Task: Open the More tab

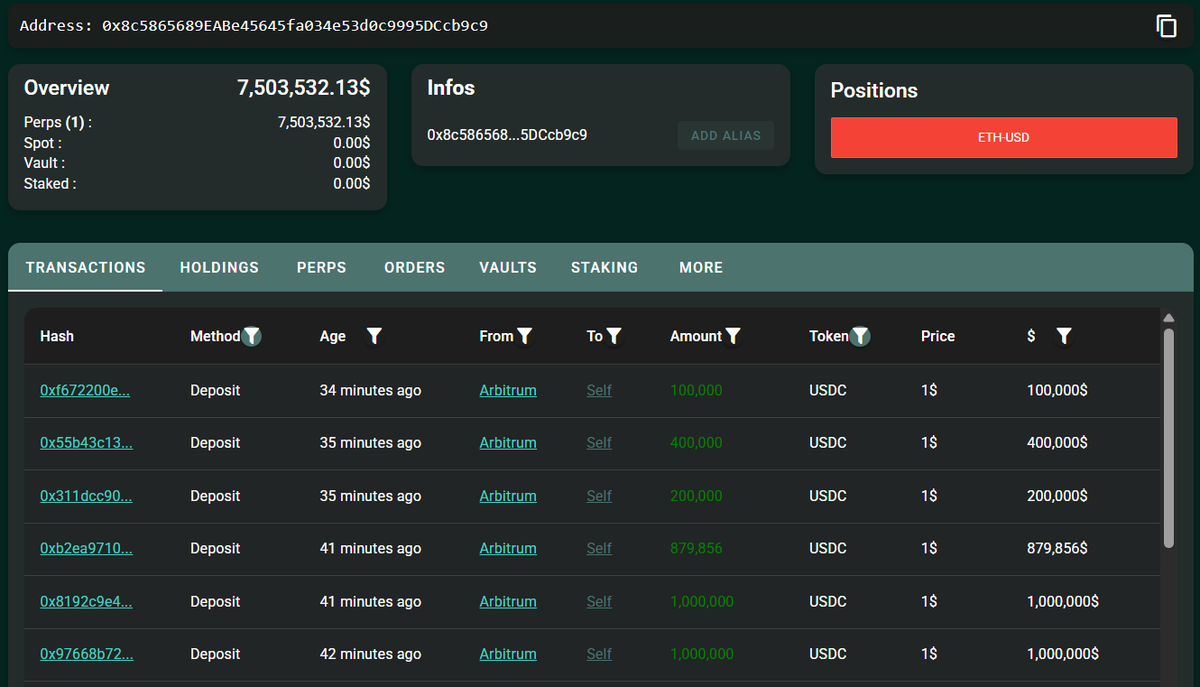Action: tap(701, 267)
